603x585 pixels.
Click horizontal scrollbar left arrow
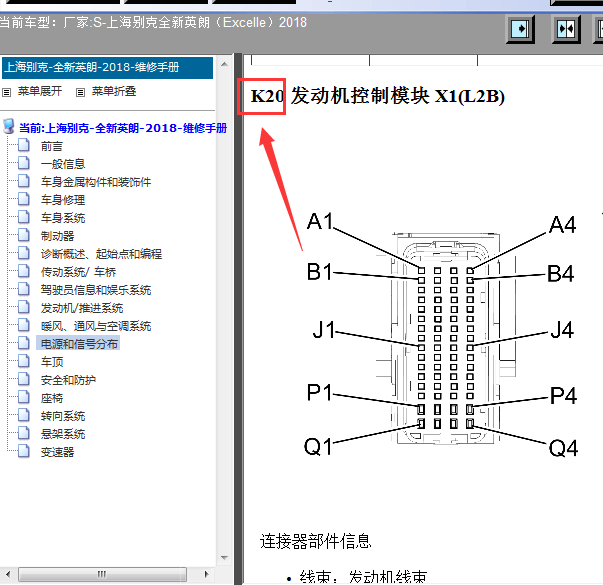tap(8, 575)
